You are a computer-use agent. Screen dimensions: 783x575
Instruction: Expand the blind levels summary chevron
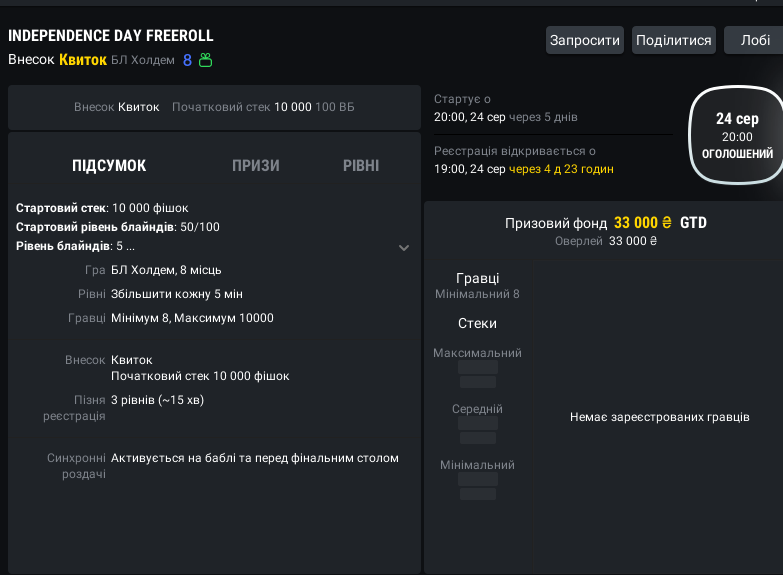[404, 248]
